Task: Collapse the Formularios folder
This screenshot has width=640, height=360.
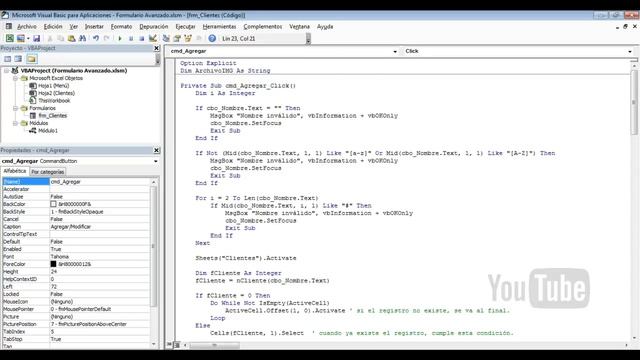Action: [x=15, y=108]
